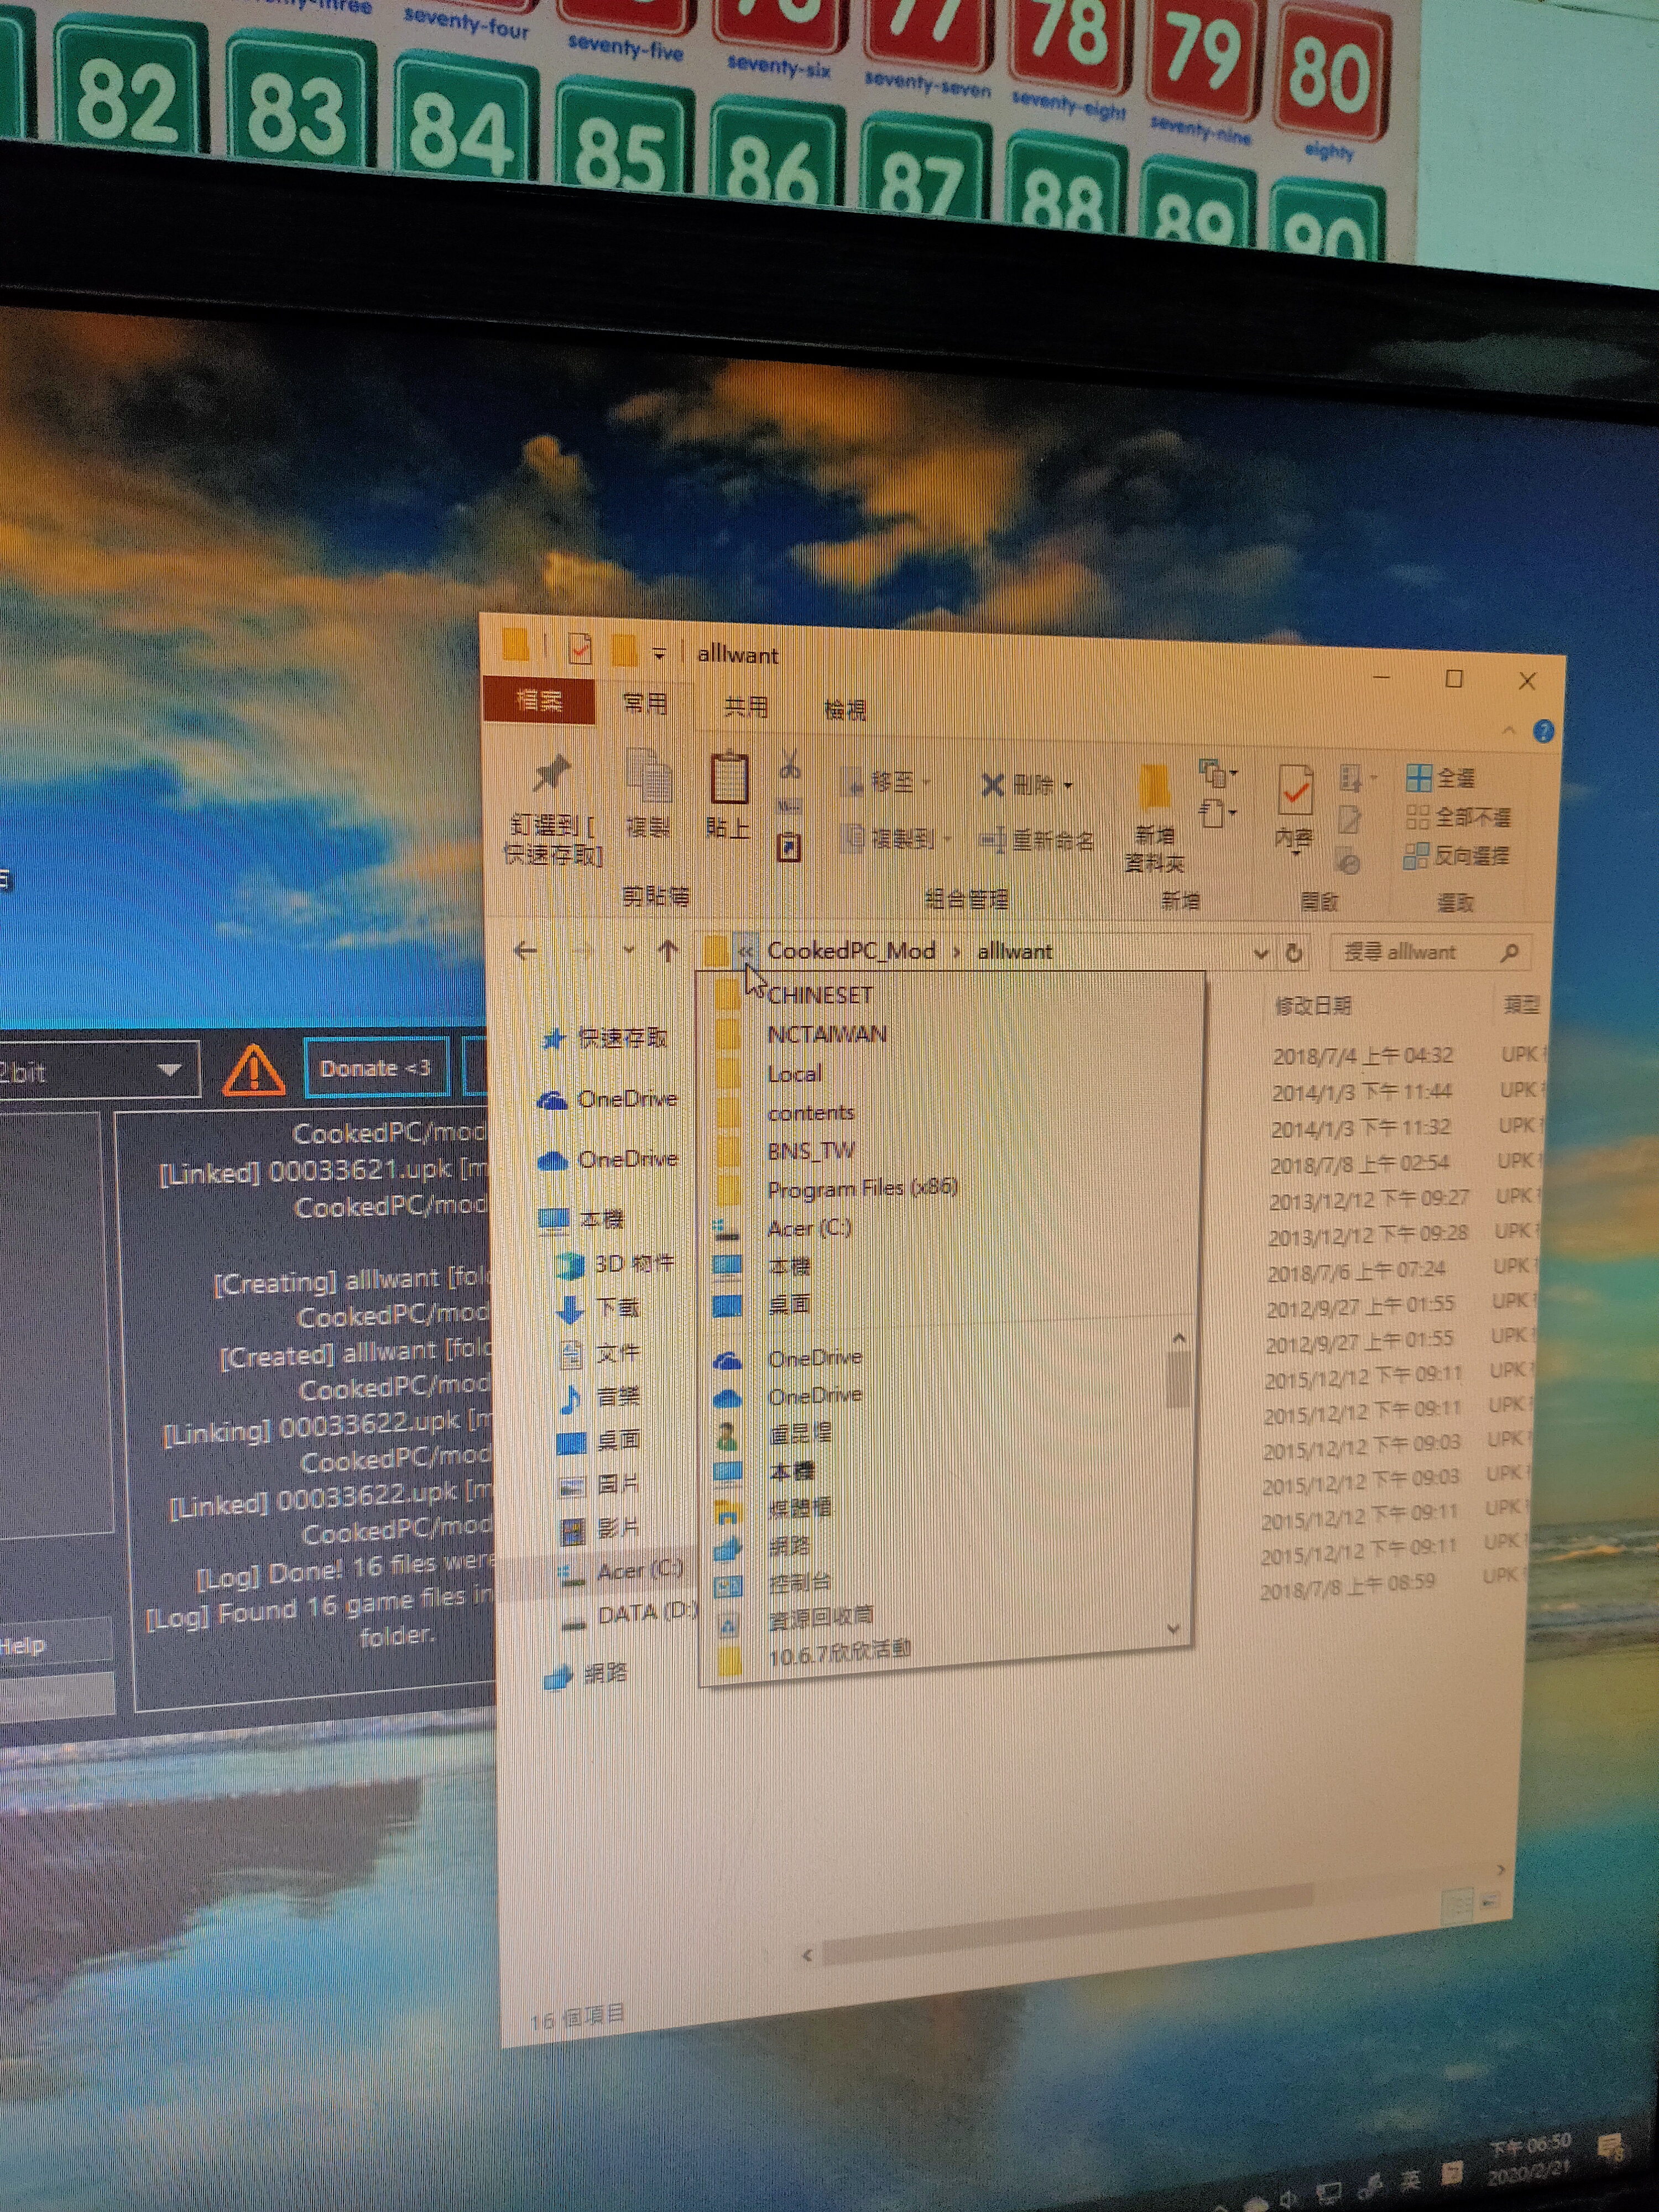This screenshot has height=2212, width=1659.
Task: Select Program Files (x86) in dropdown list
Action: (x=861, y=1188)
